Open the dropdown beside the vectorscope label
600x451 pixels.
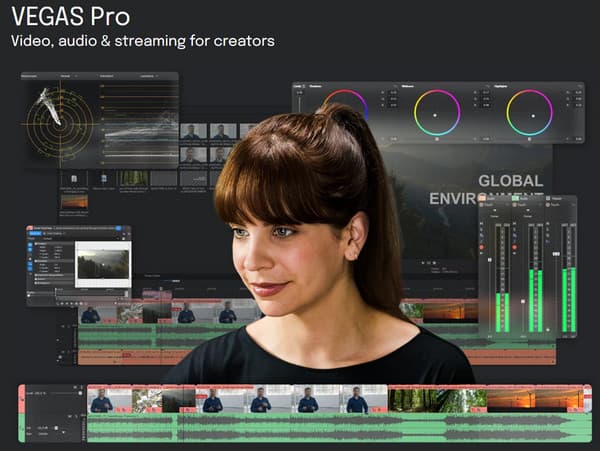pos(76,76)
